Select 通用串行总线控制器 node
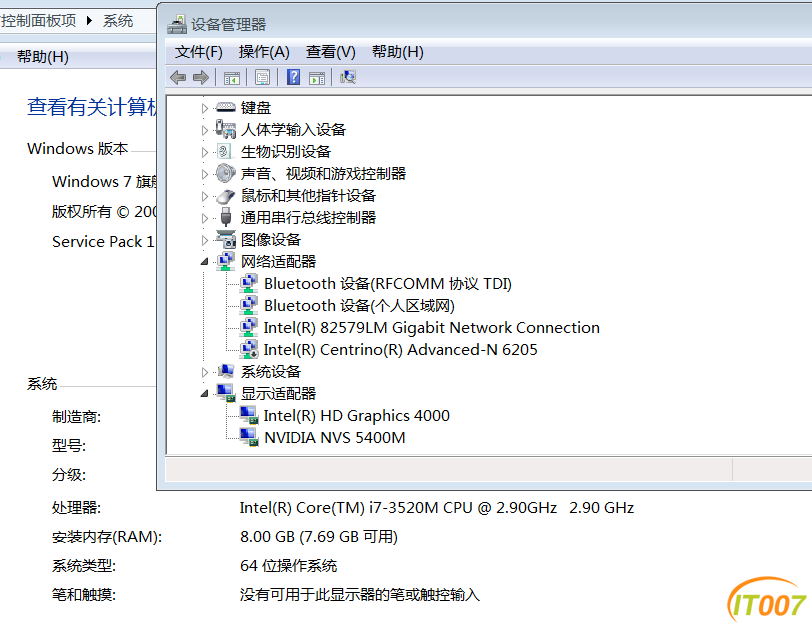 coord(308,217)
